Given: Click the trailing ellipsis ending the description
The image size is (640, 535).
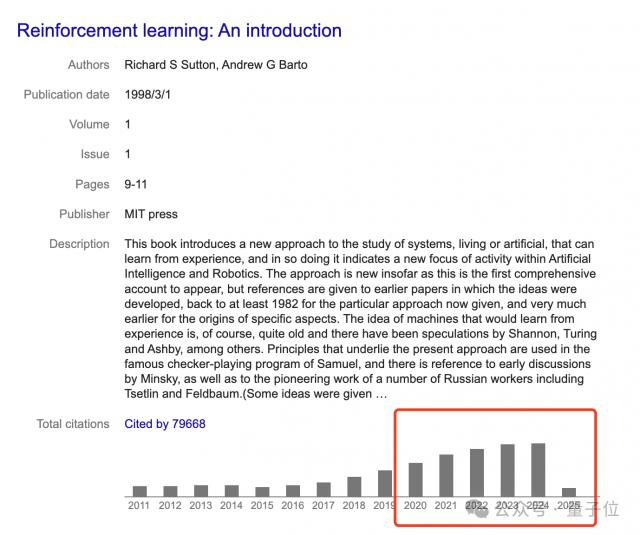Looking at the screenshot, I should click(381, 394).
